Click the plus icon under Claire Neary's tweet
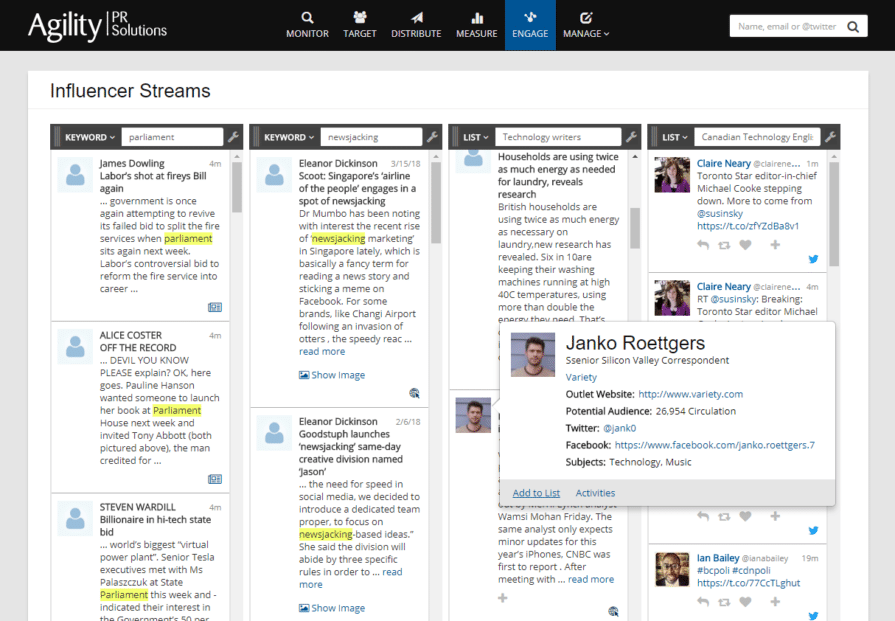The height and width of the screenshot is (621, 895). [775, 244]
